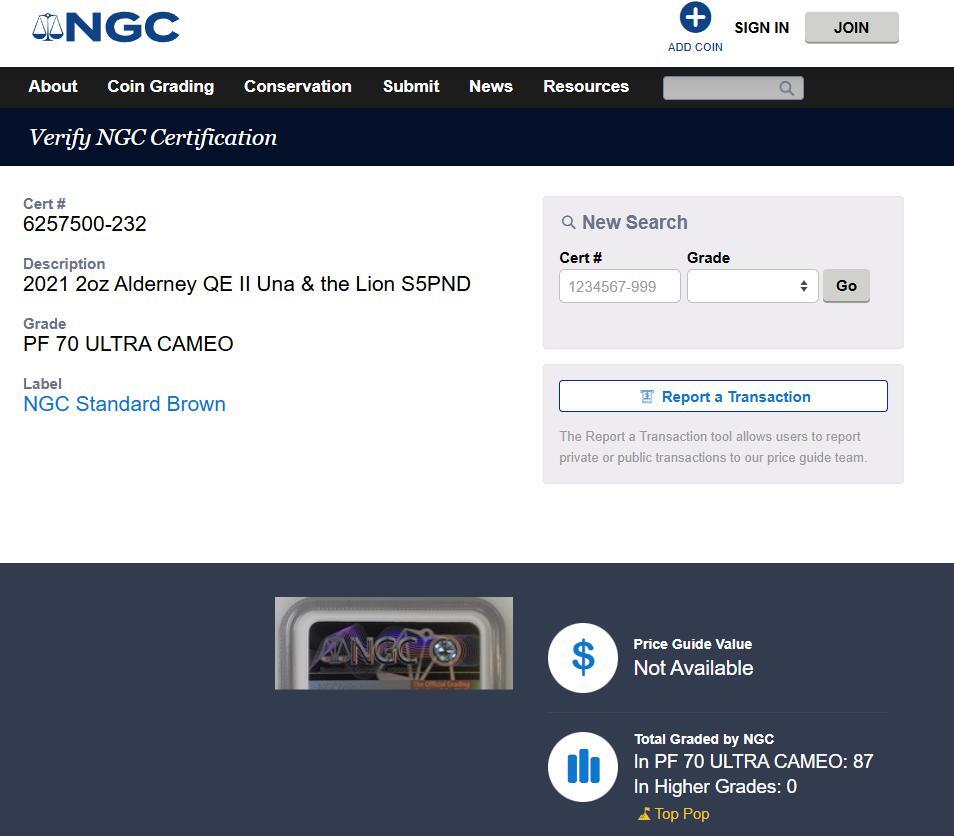Open the News menu
954x836 pixels.
[x=490, y=86]
